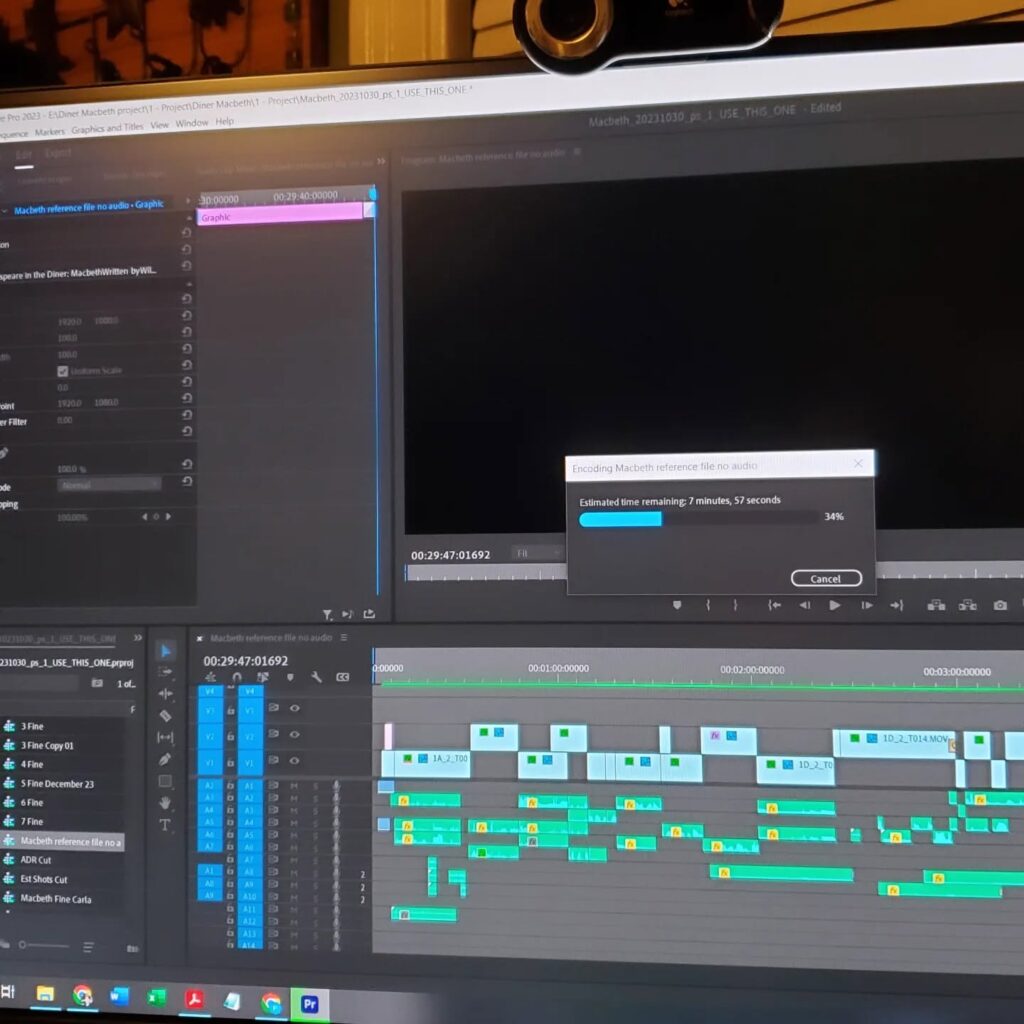Open the View menu
The image size is (1024, 1024).
tap(159, 125)
